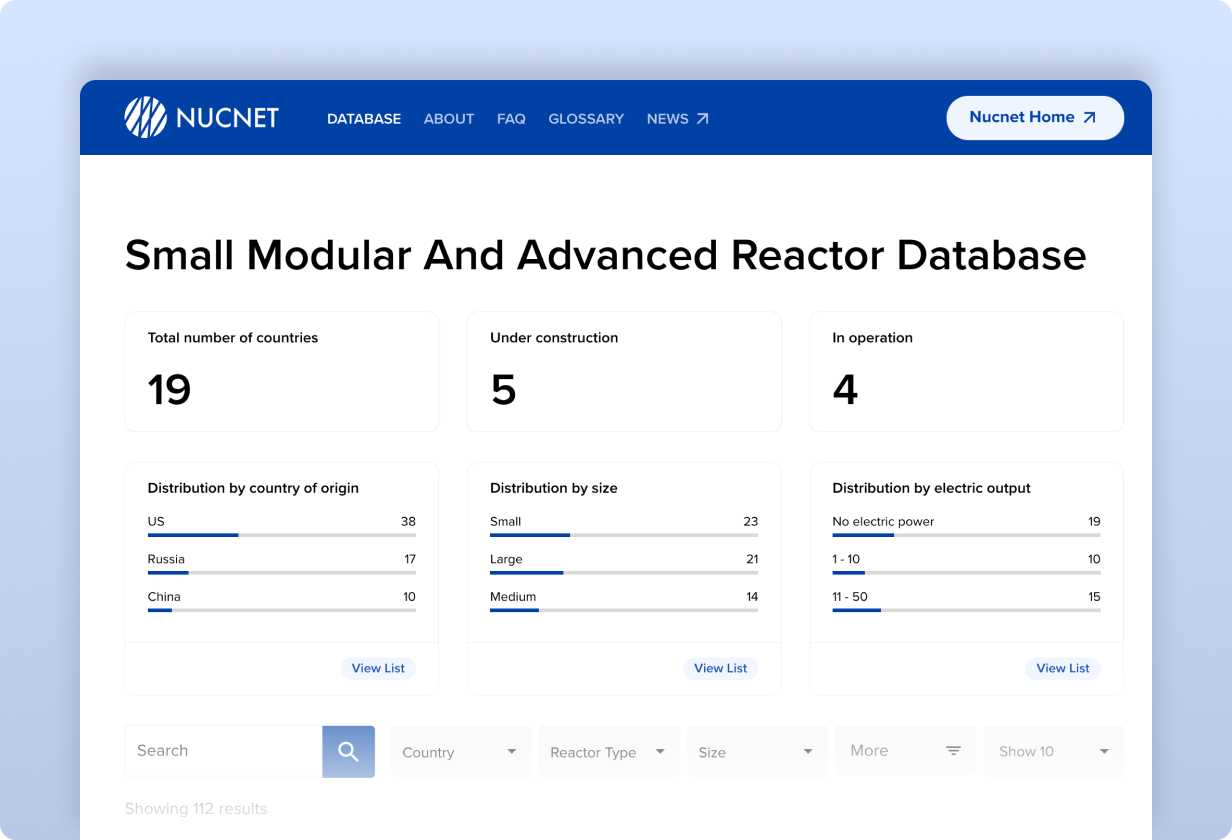The height and width of the screenshot is (840, 1232).
Task: Click the filter icon beside More
Action: click(x=953, y=751)
